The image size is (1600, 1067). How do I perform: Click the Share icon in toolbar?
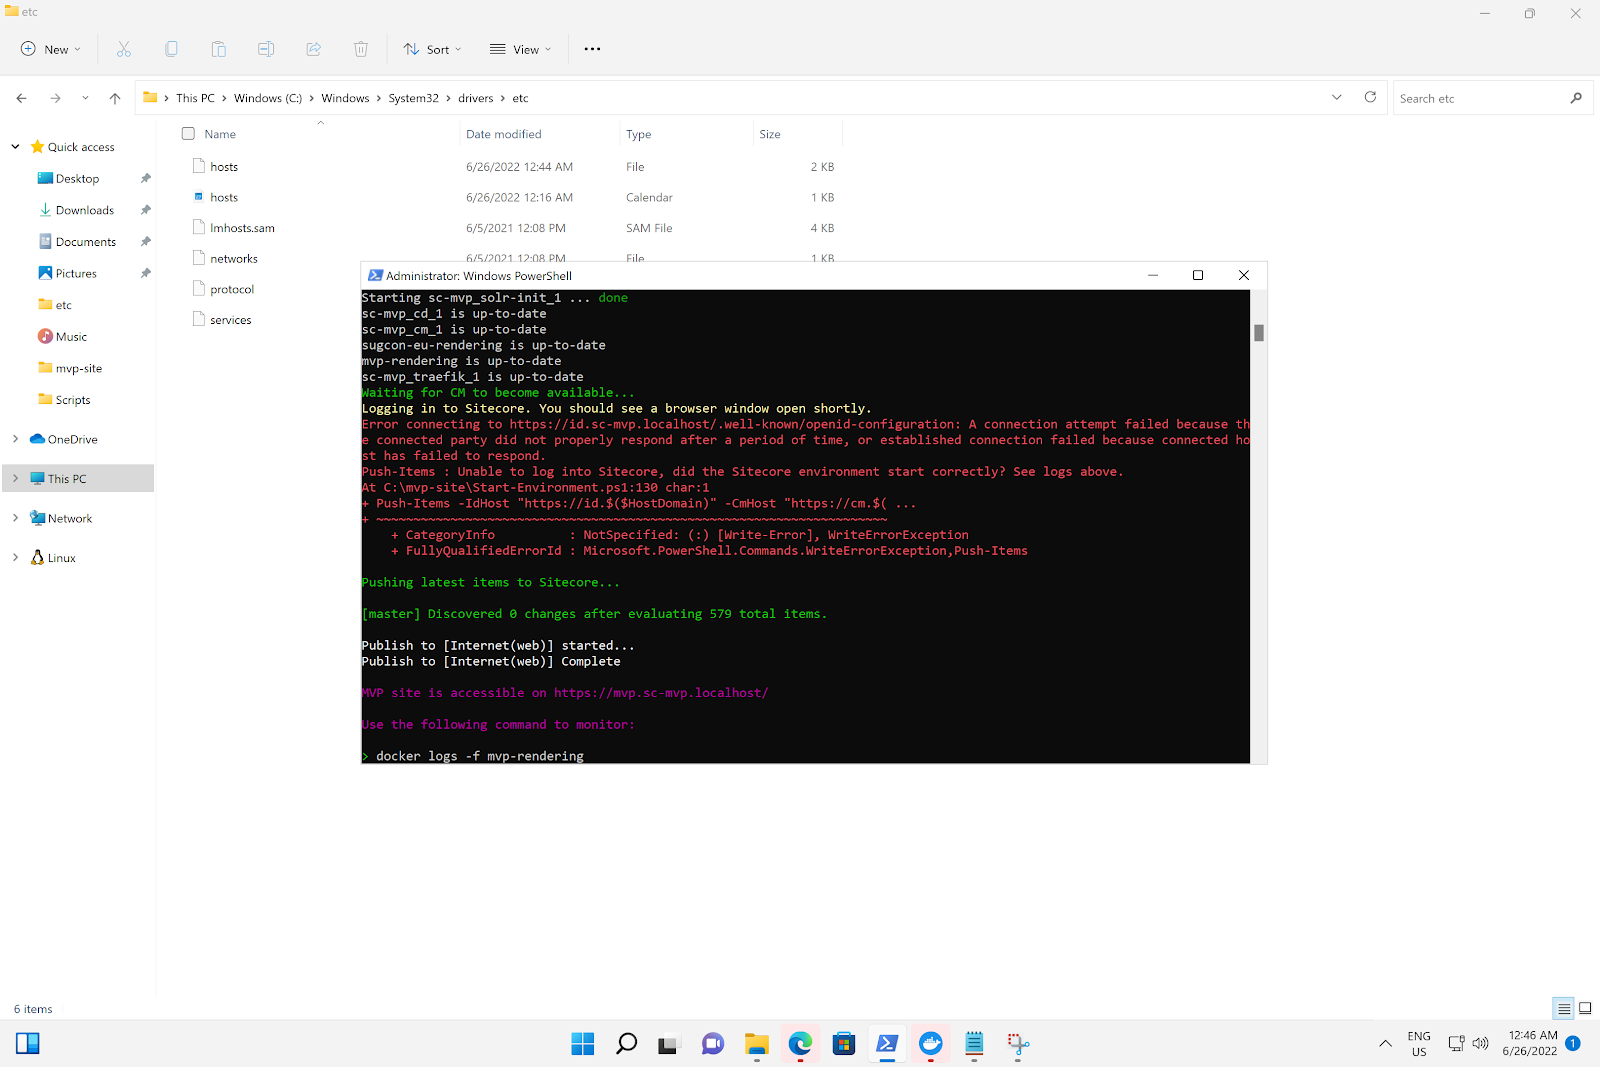[313, 49]
